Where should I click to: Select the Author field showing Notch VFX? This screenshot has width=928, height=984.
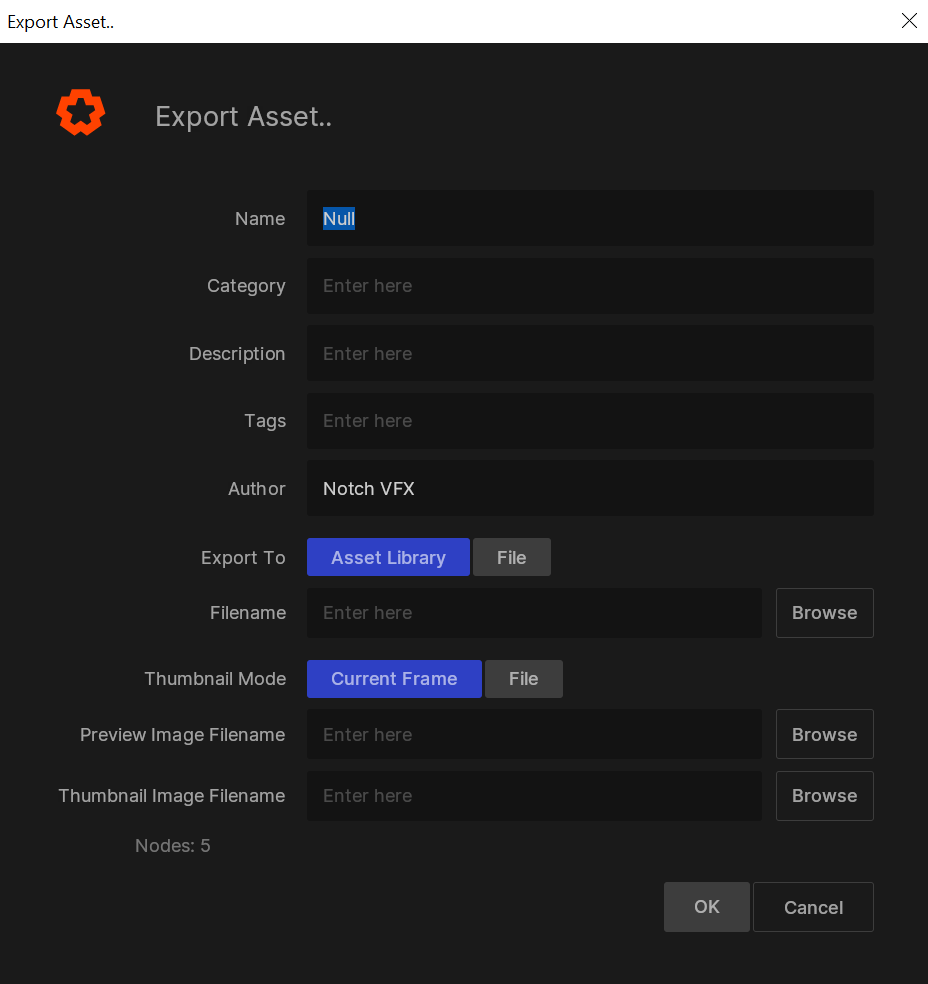click(x=590, y=488)
